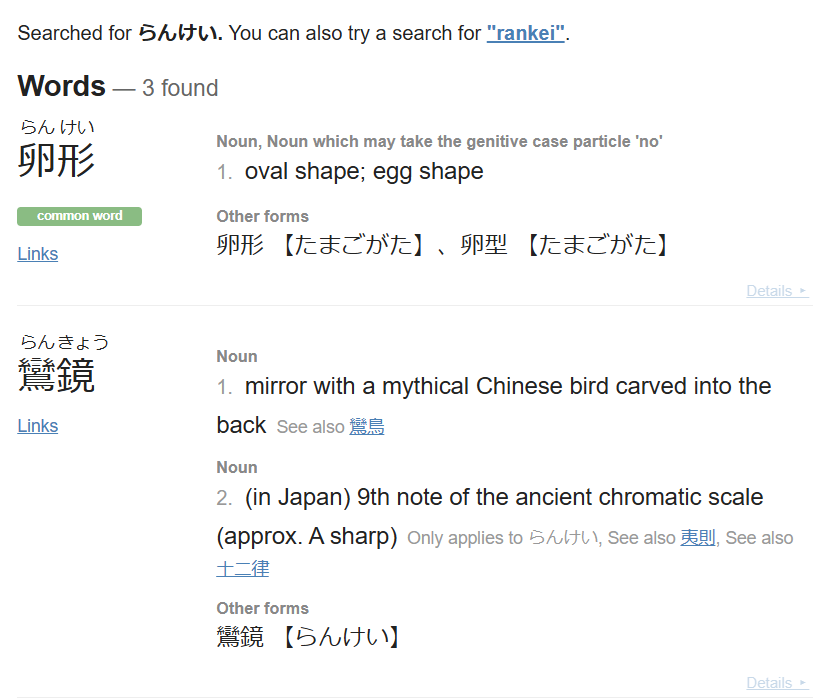This screenshot has height=698, width=828.
Task: Follow the 鸞鳥 See also link
Action: pos(366,427)
